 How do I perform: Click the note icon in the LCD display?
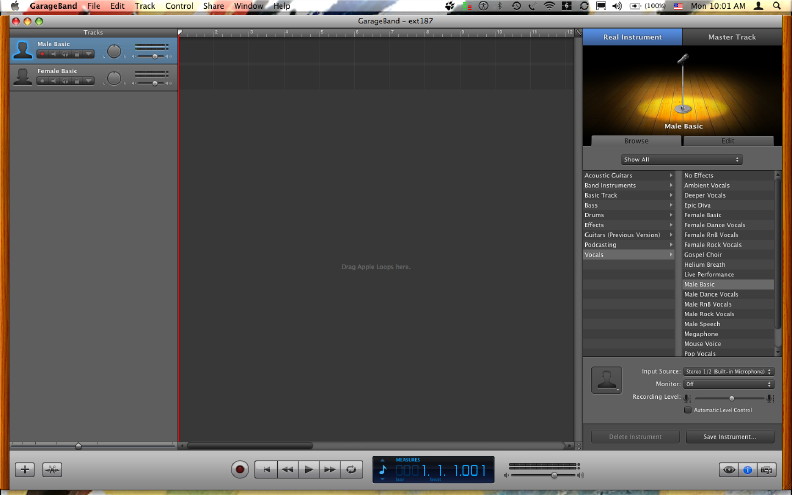(x=382, y=470)
